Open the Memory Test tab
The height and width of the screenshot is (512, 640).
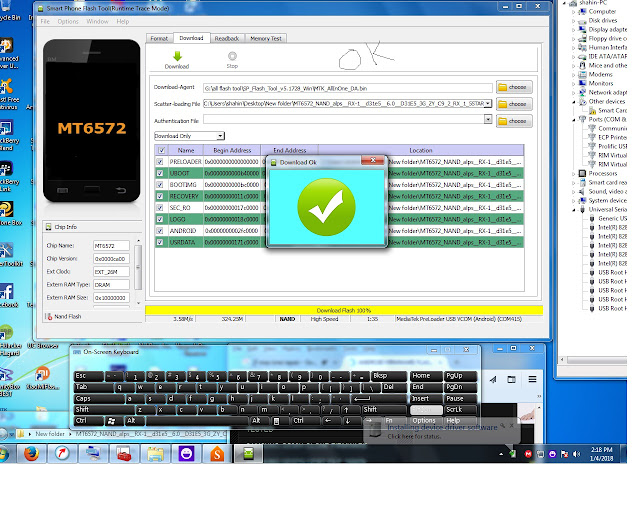pos(266,38)
